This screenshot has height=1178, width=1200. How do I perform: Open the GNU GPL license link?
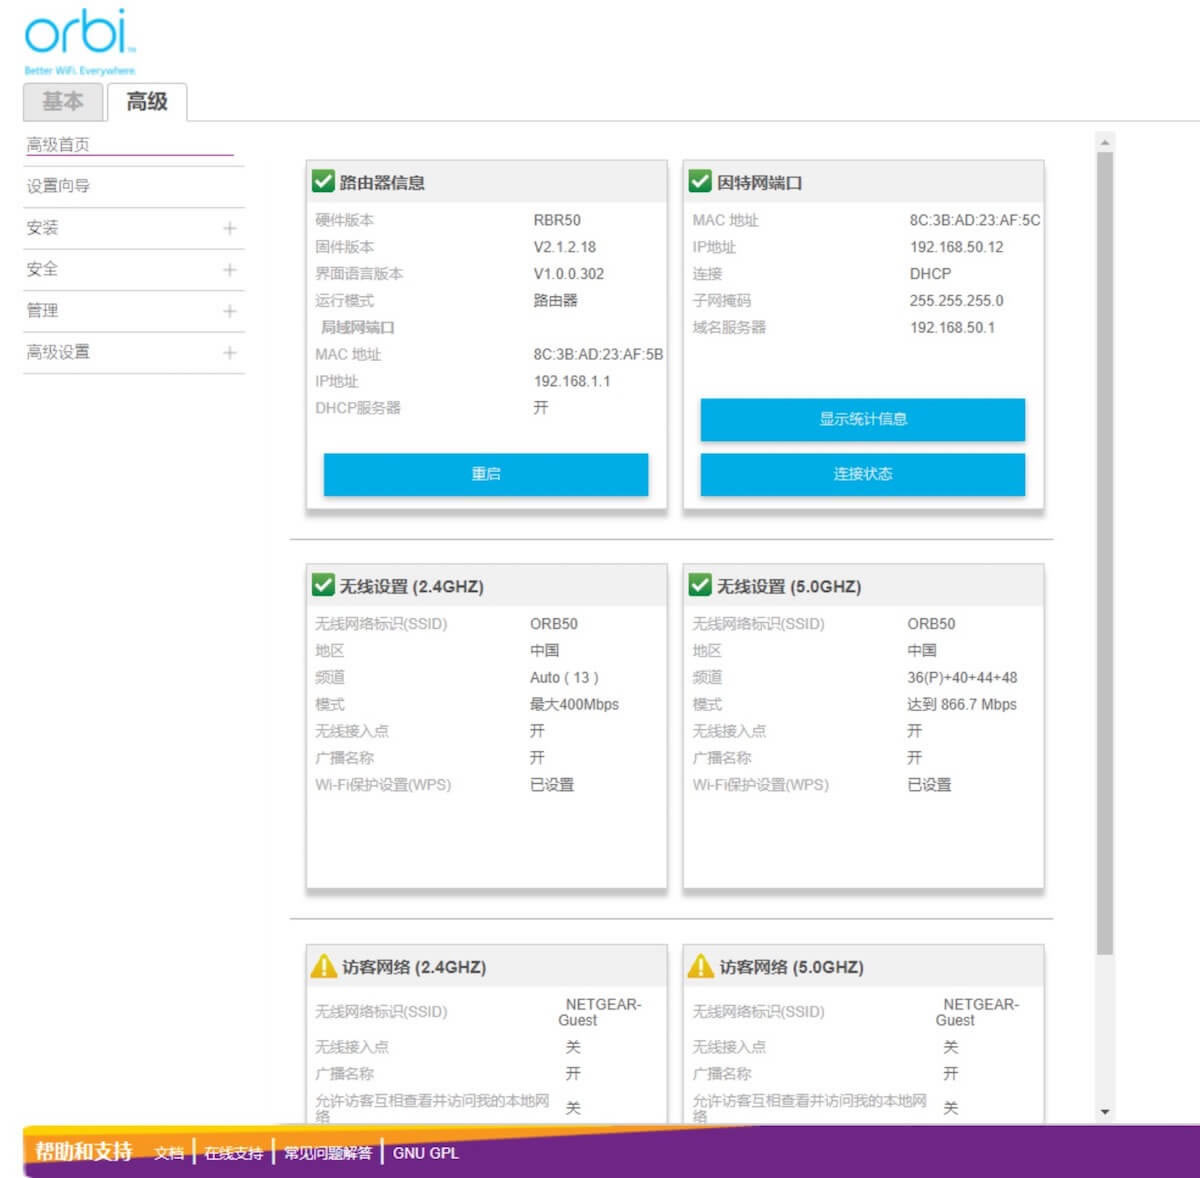(426, 1153)
